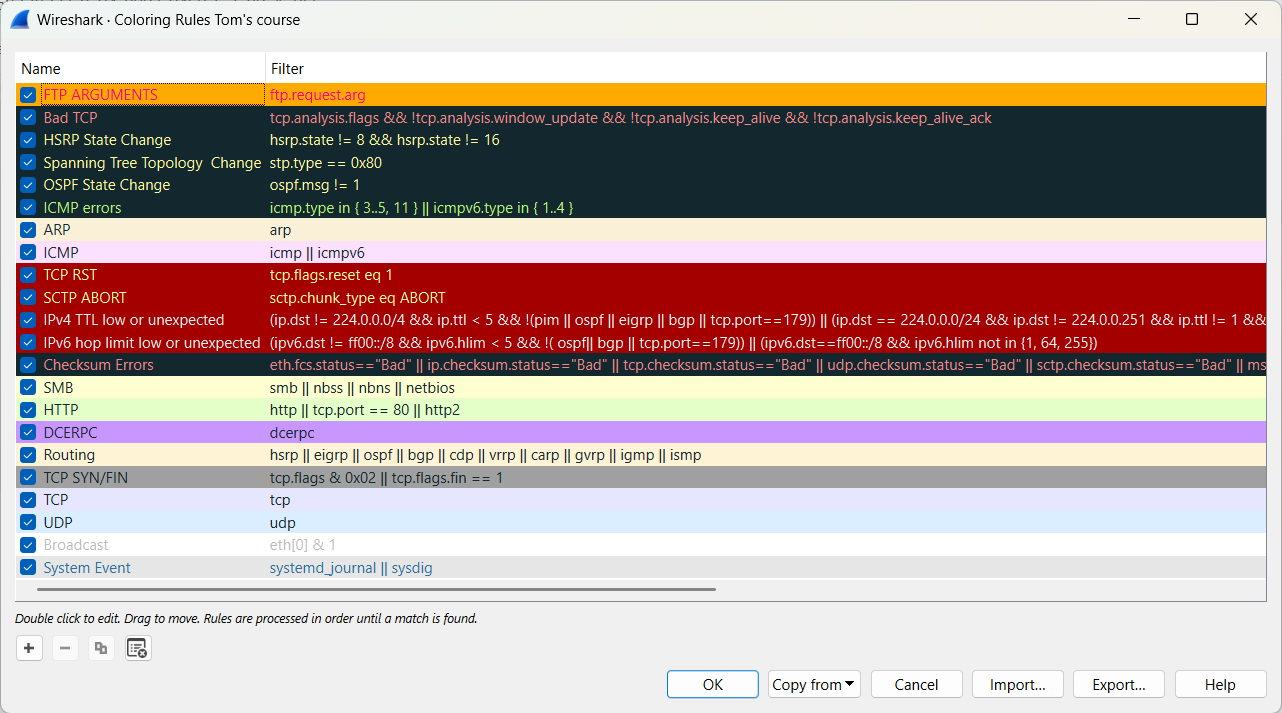
Task: Disable the ARP rule checkbox
Action: (28, 230)
